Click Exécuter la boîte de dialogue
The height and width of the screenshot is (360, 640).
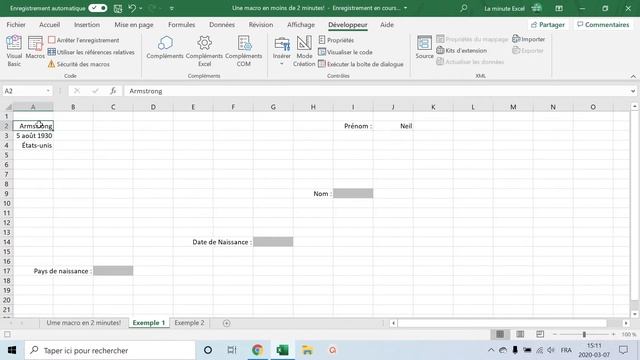[361, 64]
